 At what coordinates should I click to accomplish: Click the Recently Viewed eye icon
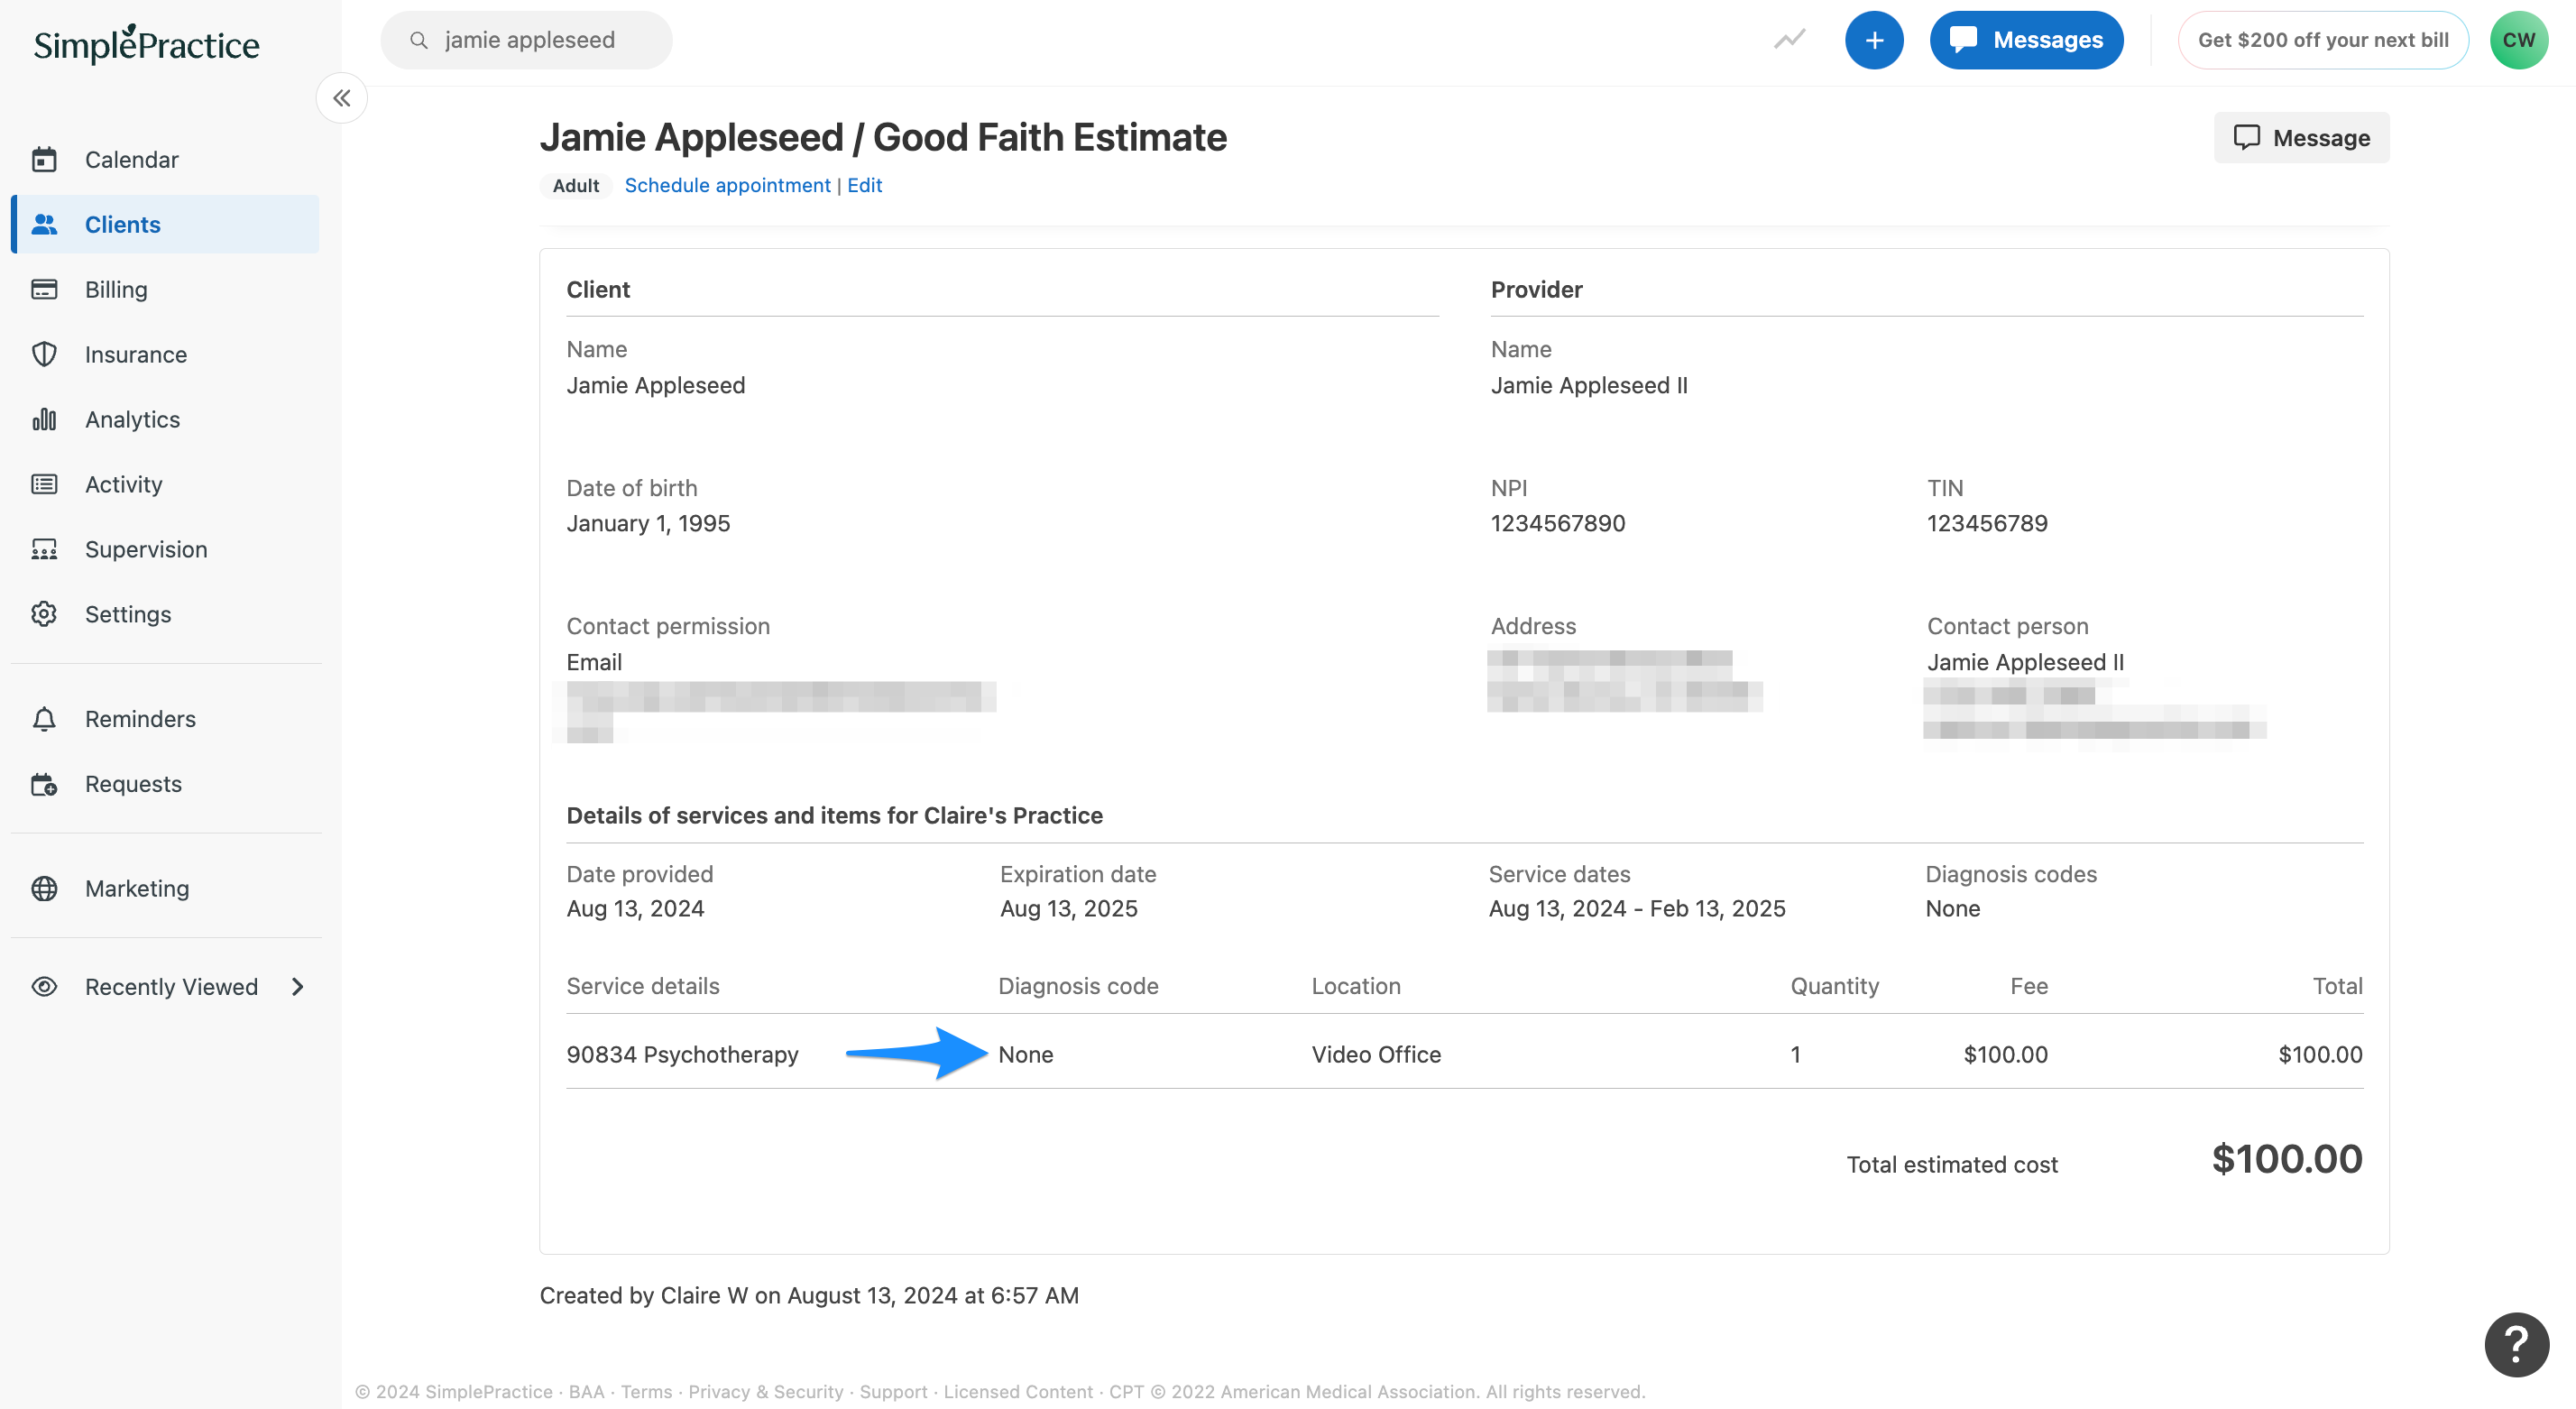point(44,986)
